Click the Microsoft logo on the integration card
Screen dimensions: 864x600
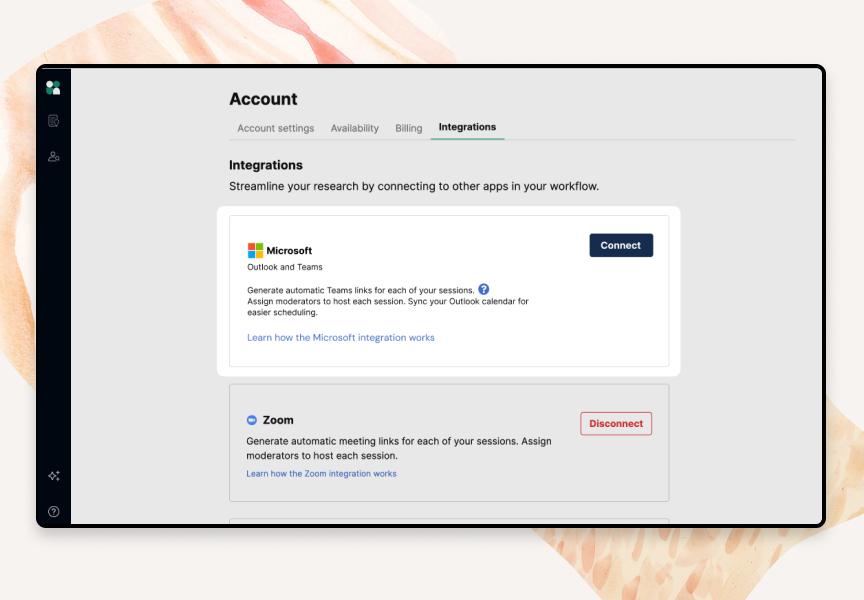coord(254,249)
